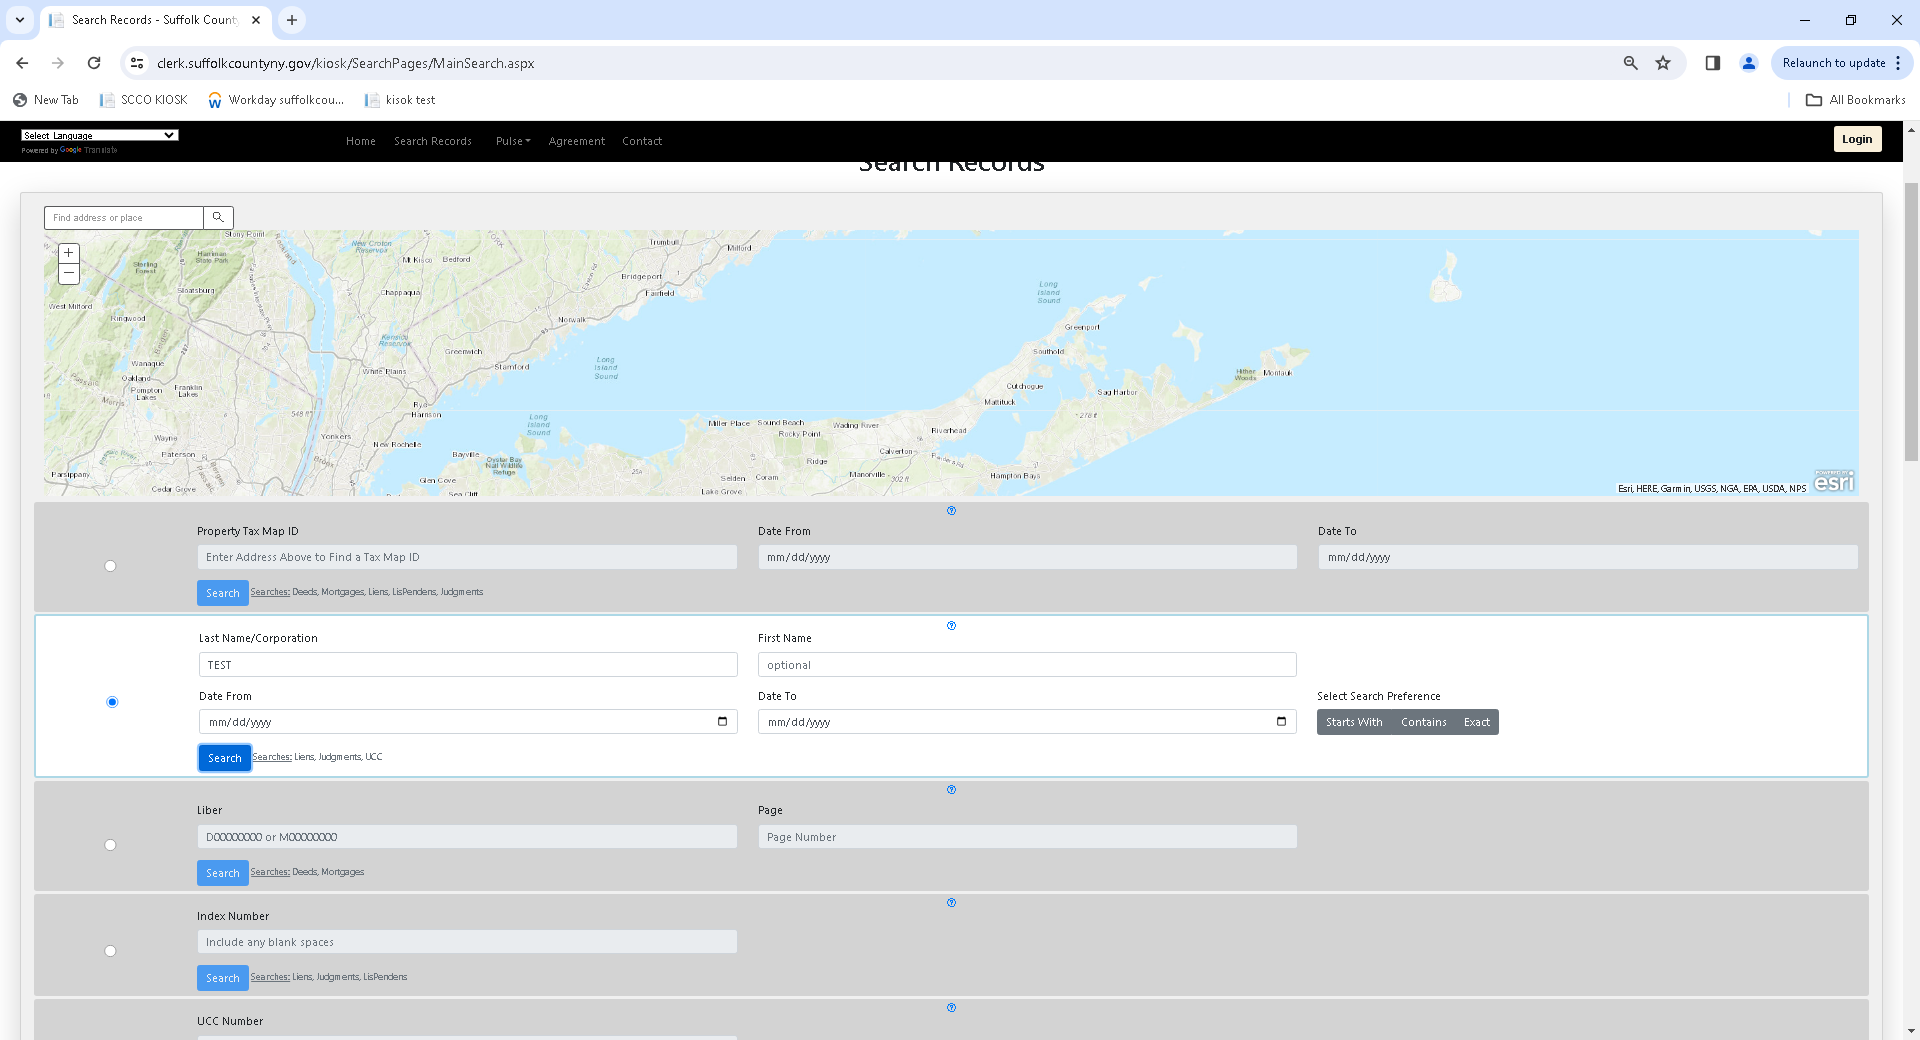This screenshot has width=1920, height=1040.
Task: Click the Login button
Action: click(1857, 139)
